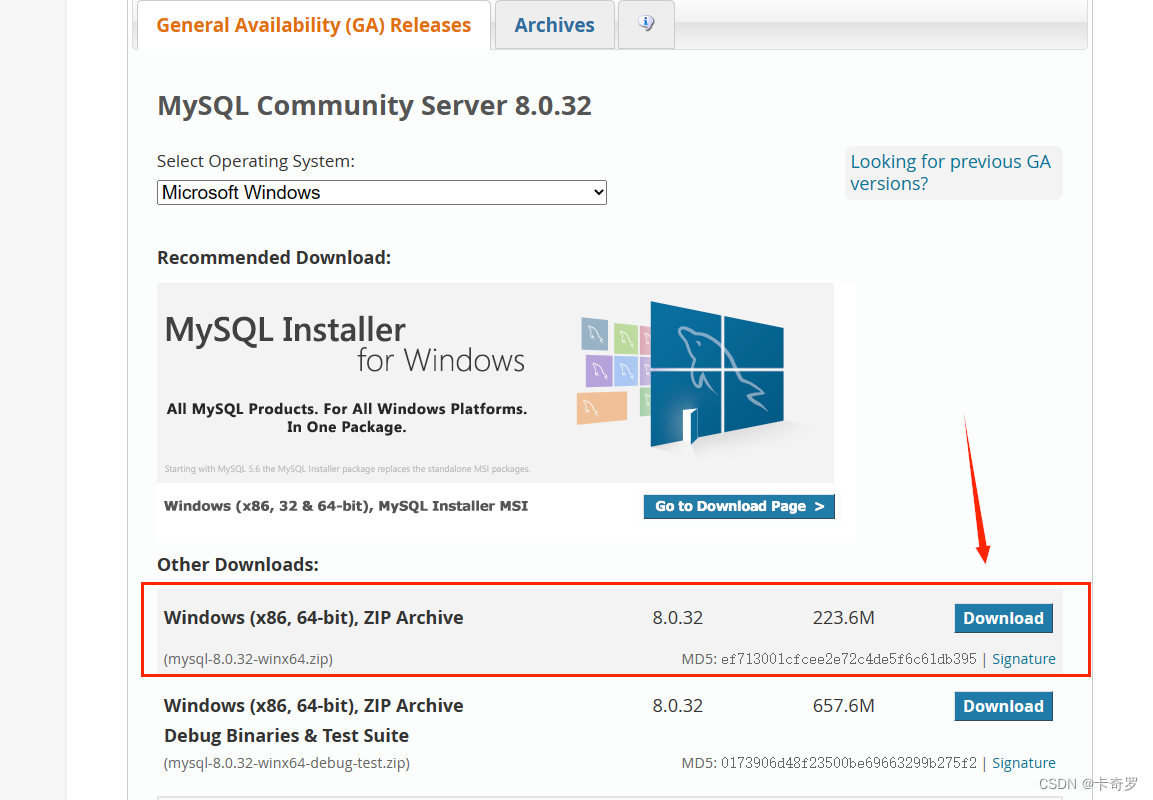The image size is (1153, 800).
Task: Click the MD5 0173906d48f23500be69663299b275f2 text
Action: coord(829,763)
